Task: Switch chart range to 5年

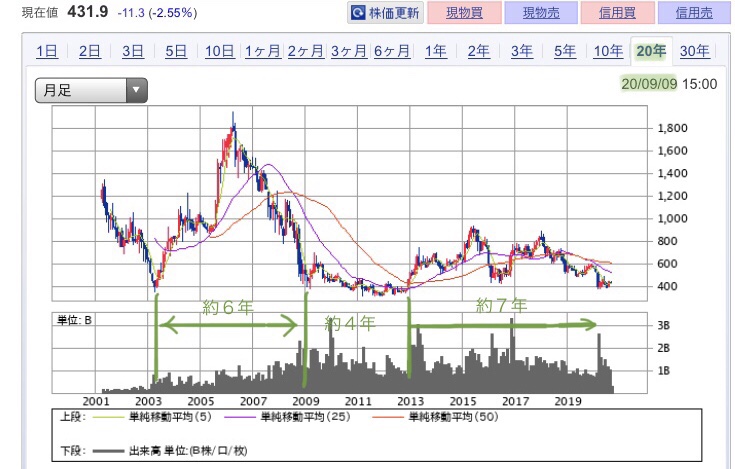Action: [x=565, y=51]
